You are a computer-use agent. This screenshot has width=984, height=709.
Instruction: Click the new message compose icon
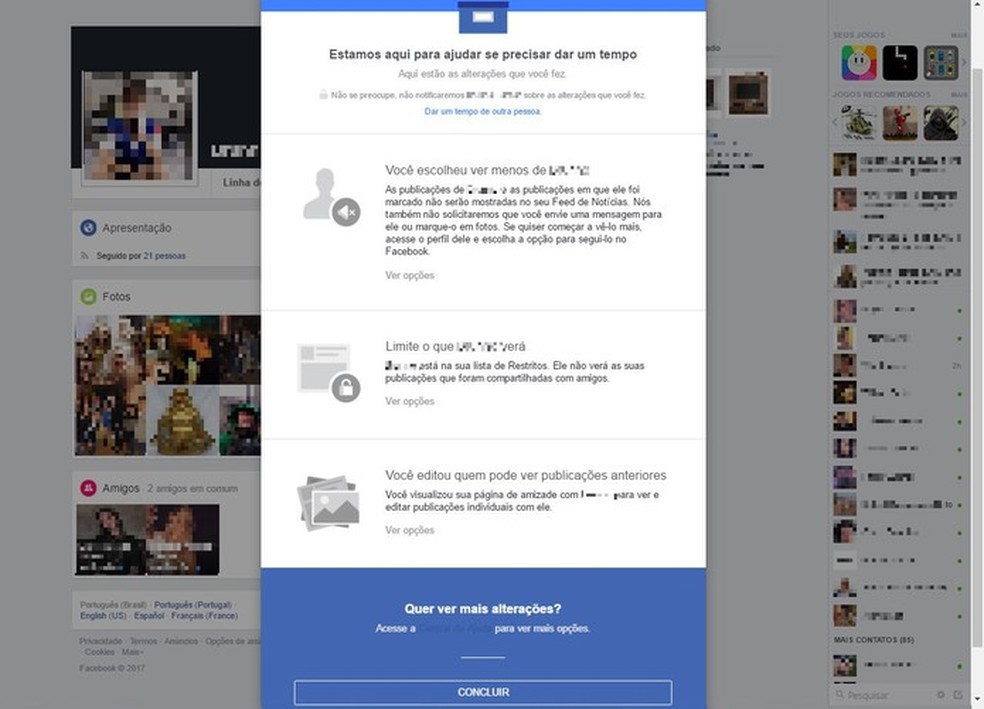click(x=958, y=695)
